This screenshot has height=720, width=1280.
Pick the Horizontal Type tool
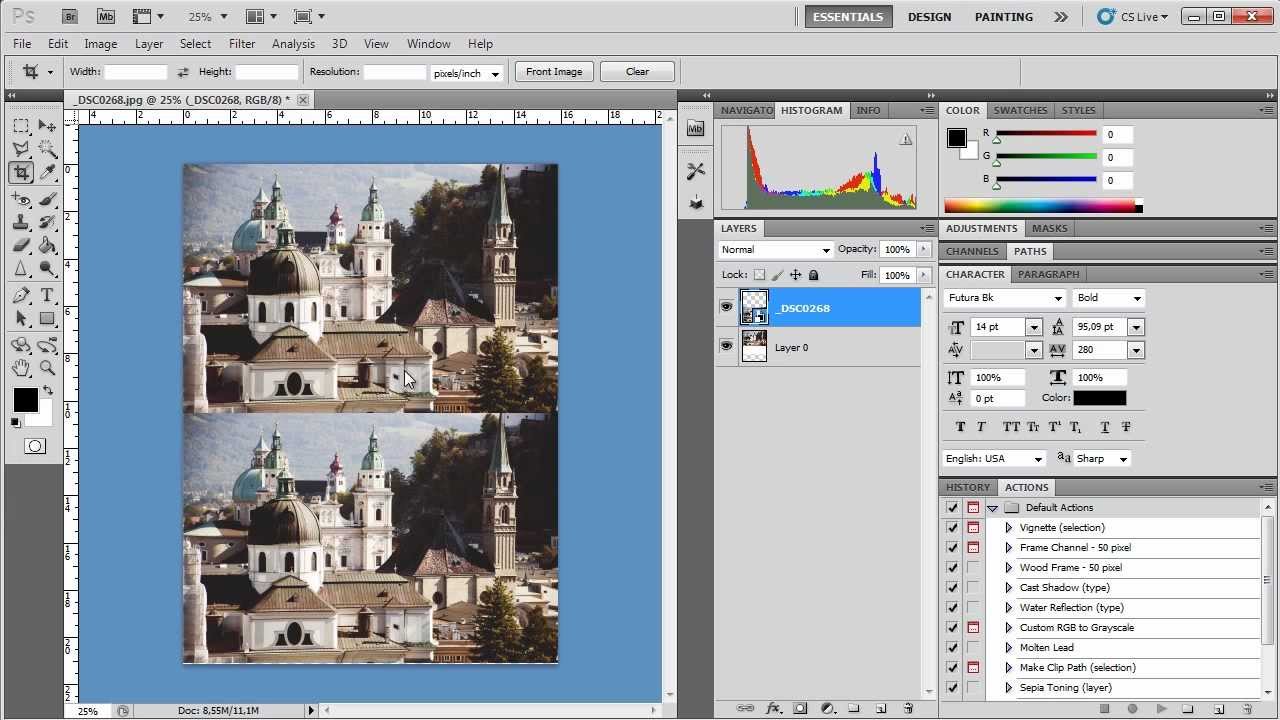click(47, 295)
